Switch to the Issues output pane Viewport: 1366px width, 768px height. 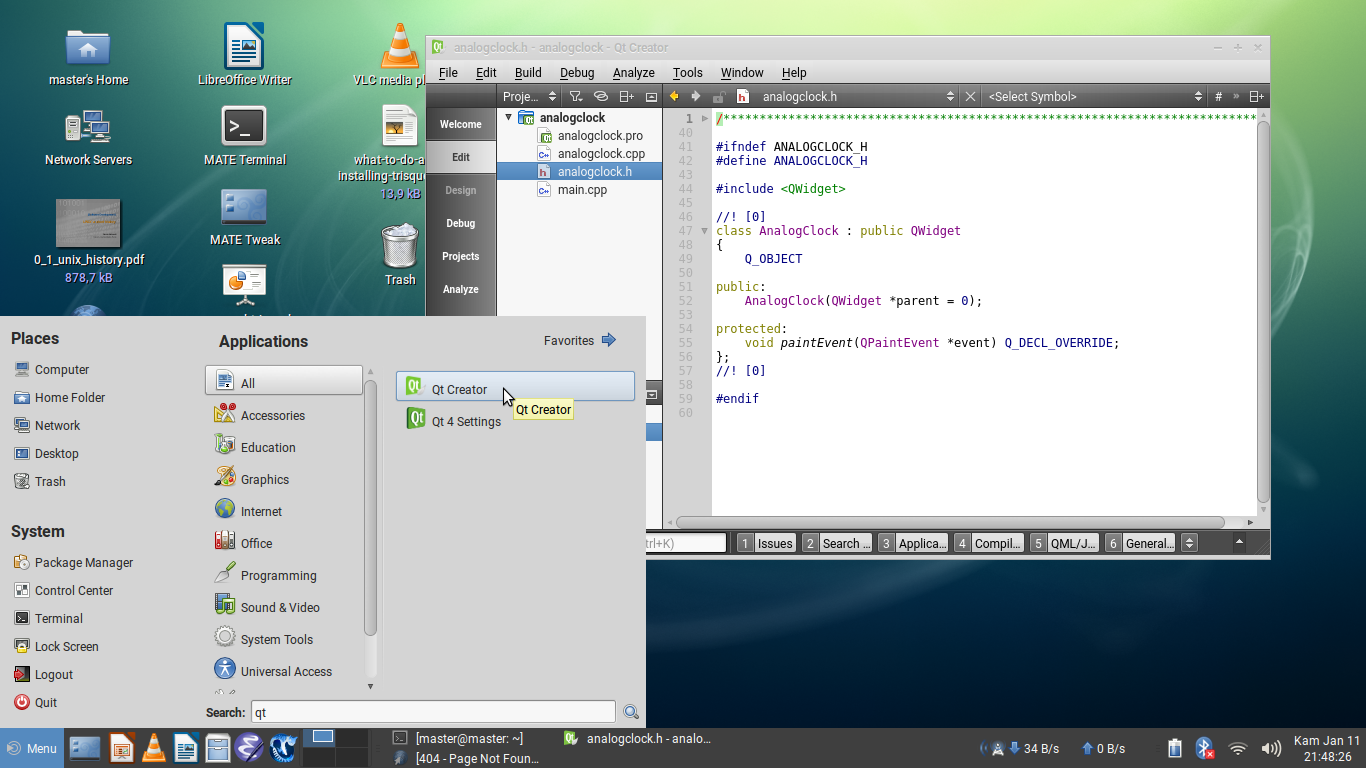click(x=765, y=542)
